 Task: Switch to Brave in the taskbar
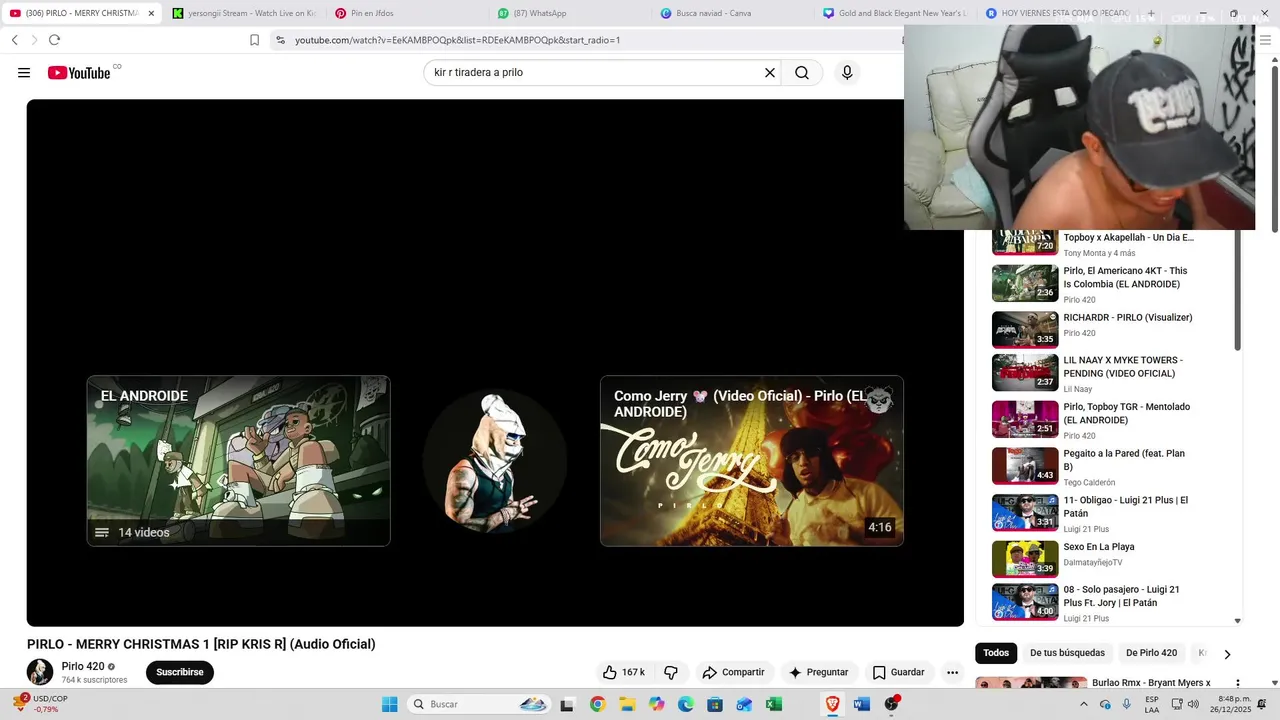click(x=832, y=704)
